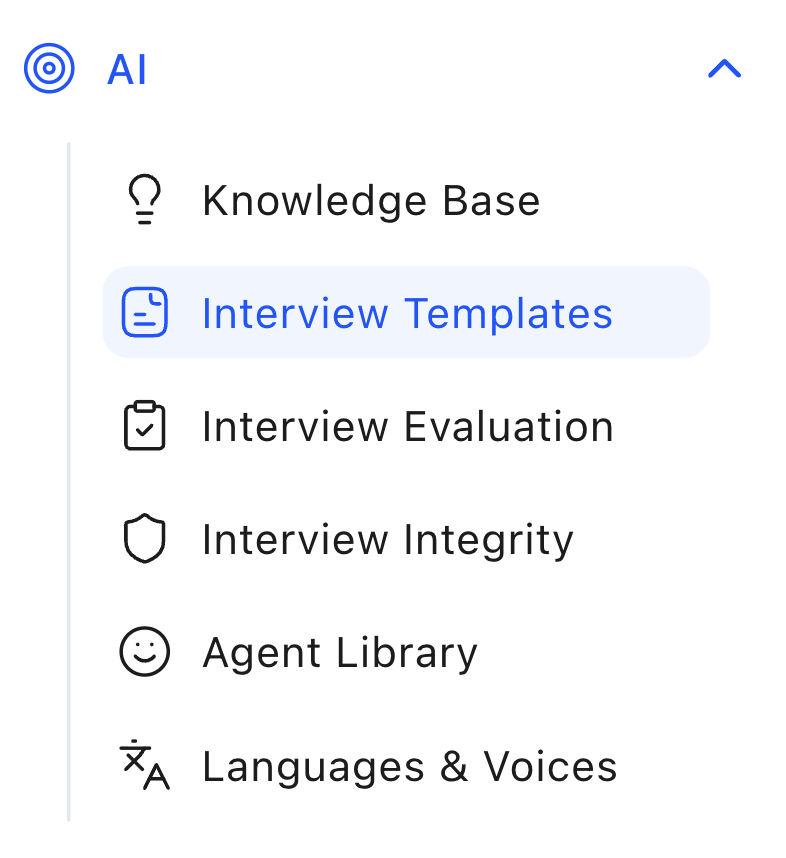Open Languages & Voices settings
The width and height of the screenshot is (786, 858).
[409, 767]
